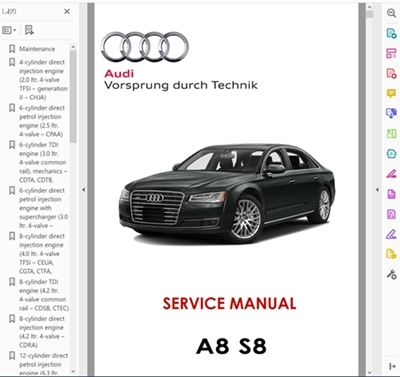The image size is (400, 377).
Task: Hide left navigation pane with small arrow
Action: 83,190
